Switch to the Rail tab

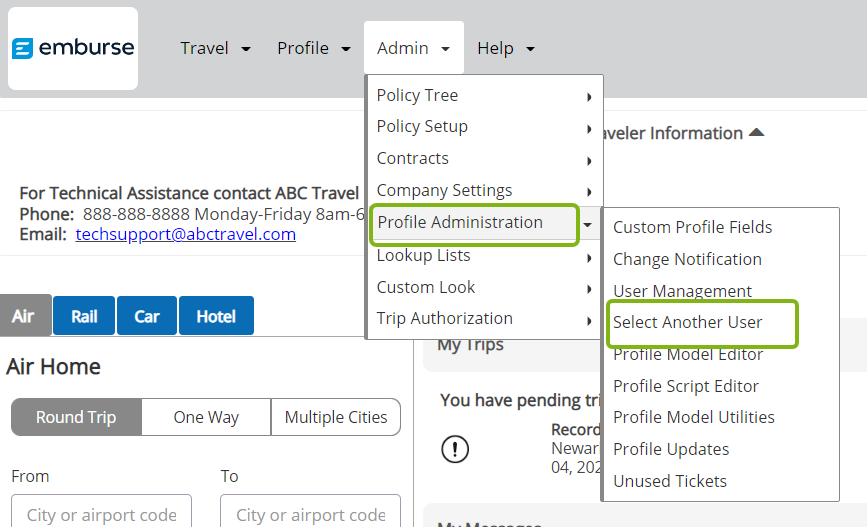(x=84, y=316)
